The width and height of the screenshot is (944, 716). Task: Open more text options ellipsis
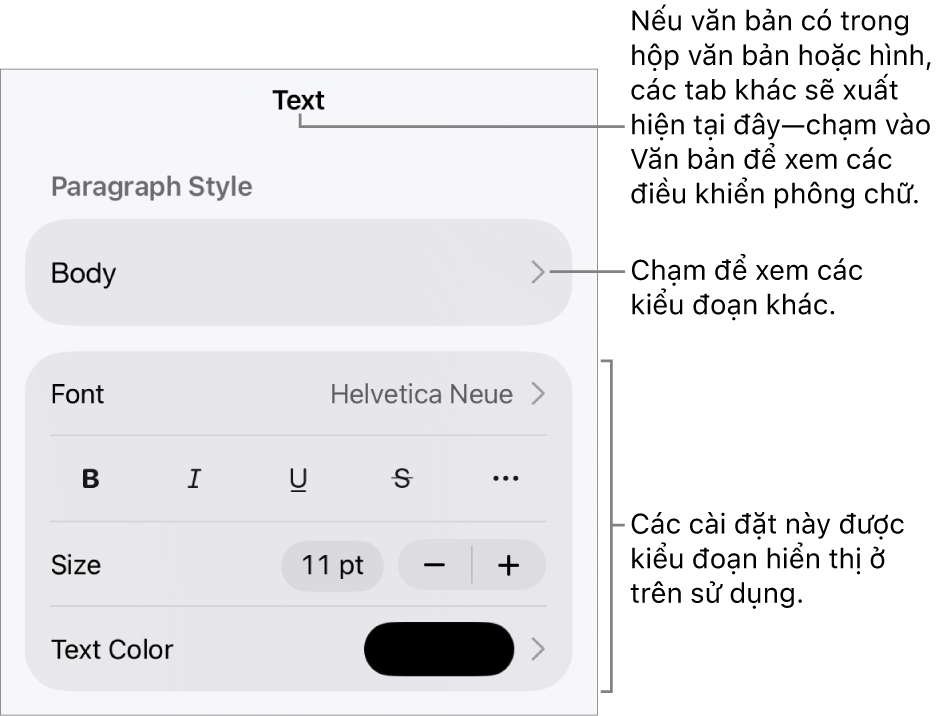coord(506,479)
